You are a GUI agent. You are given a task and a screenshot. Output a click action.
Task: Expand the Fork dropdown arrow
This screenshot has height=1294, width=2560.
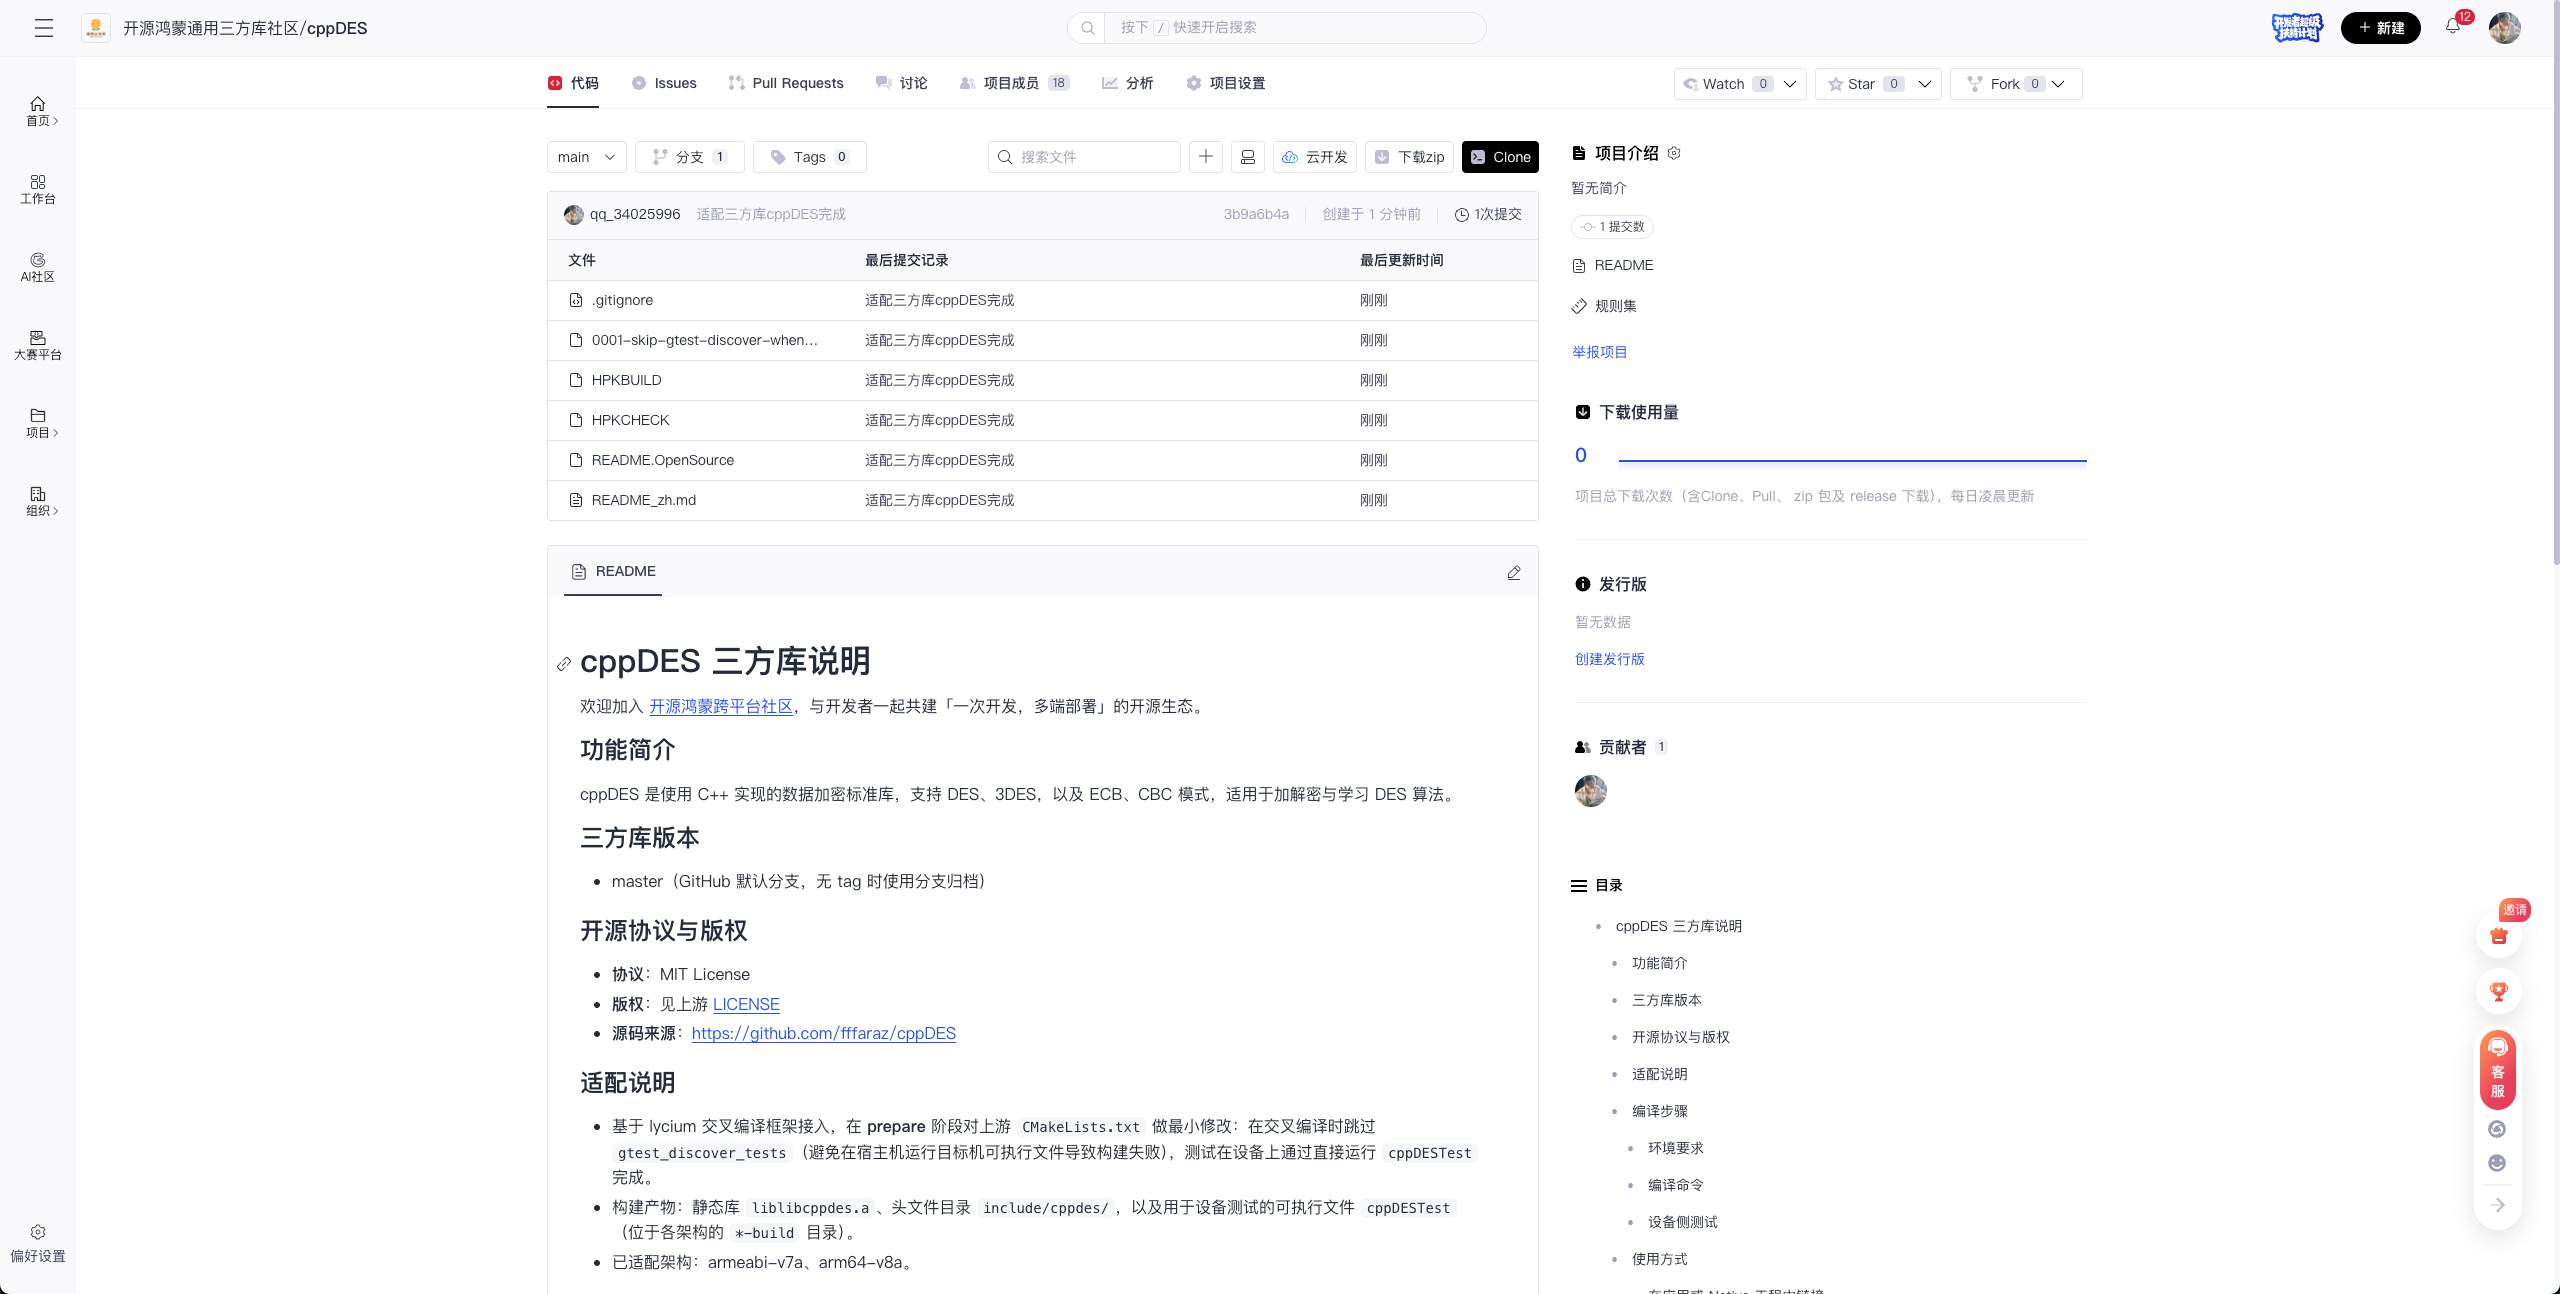[x=2059, y=84]
